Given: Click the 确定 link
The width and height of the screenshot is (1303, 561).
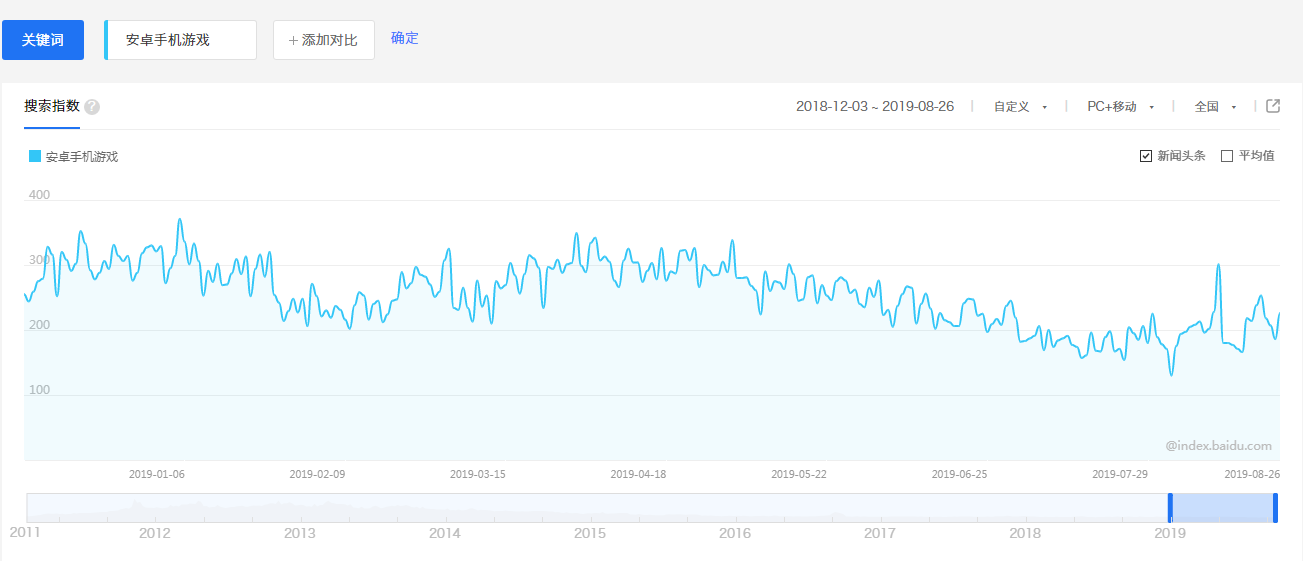Looking at the screenshot, I should 405,38.
